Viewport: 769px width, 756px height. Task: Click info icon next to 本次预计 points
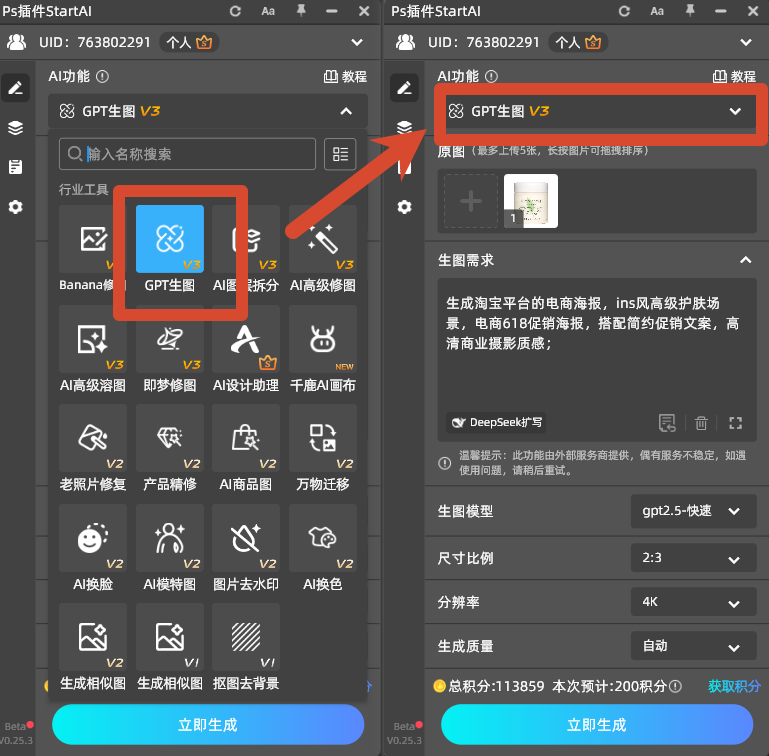point(675,686)
